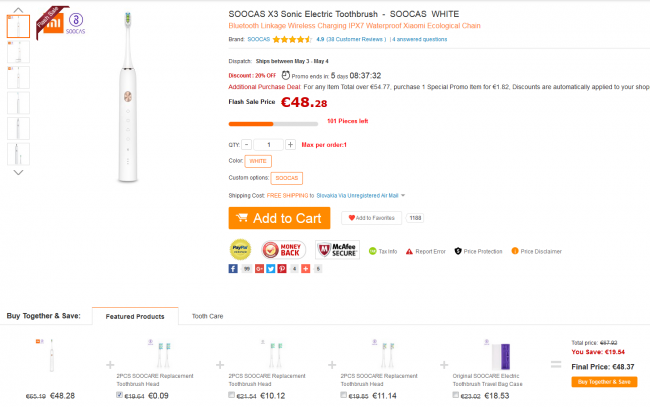This screenshot has height=407, width=650.
Task: Click the heart Add to Favorites
Action: (x=370, y=217)
